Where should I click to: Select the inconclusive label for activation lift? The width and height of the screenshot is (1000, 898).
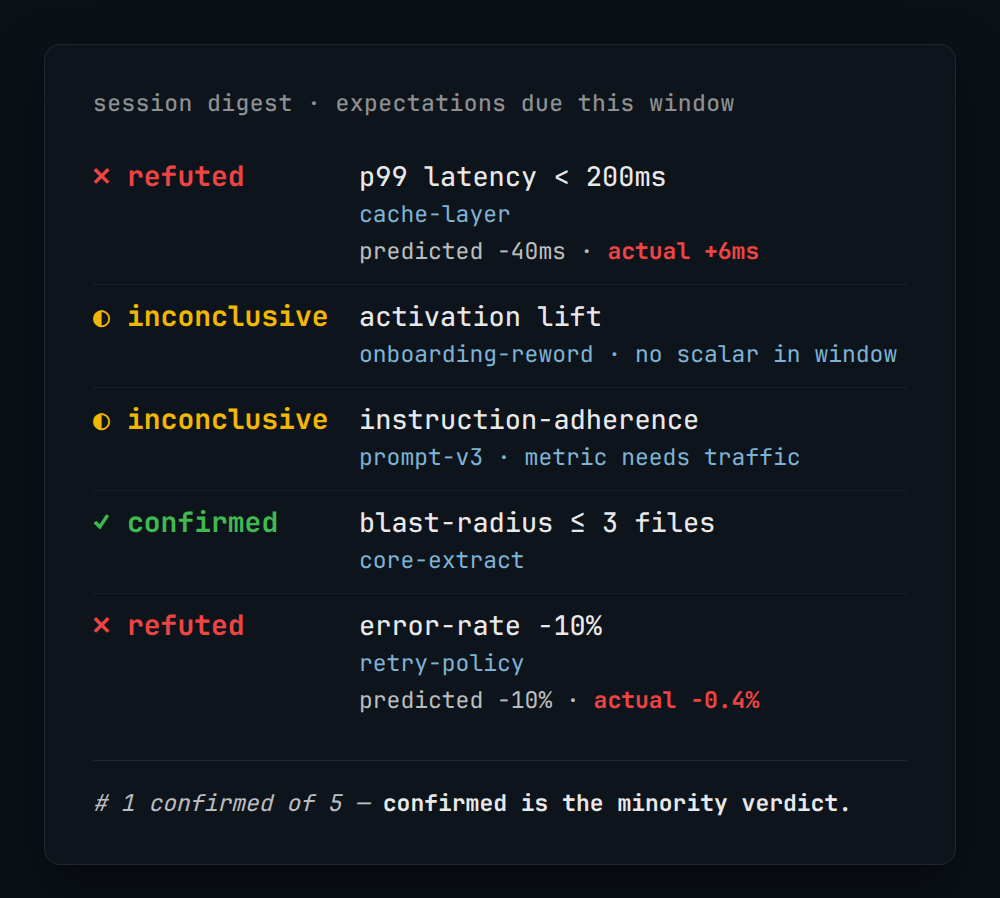click(x=228, y=317)
